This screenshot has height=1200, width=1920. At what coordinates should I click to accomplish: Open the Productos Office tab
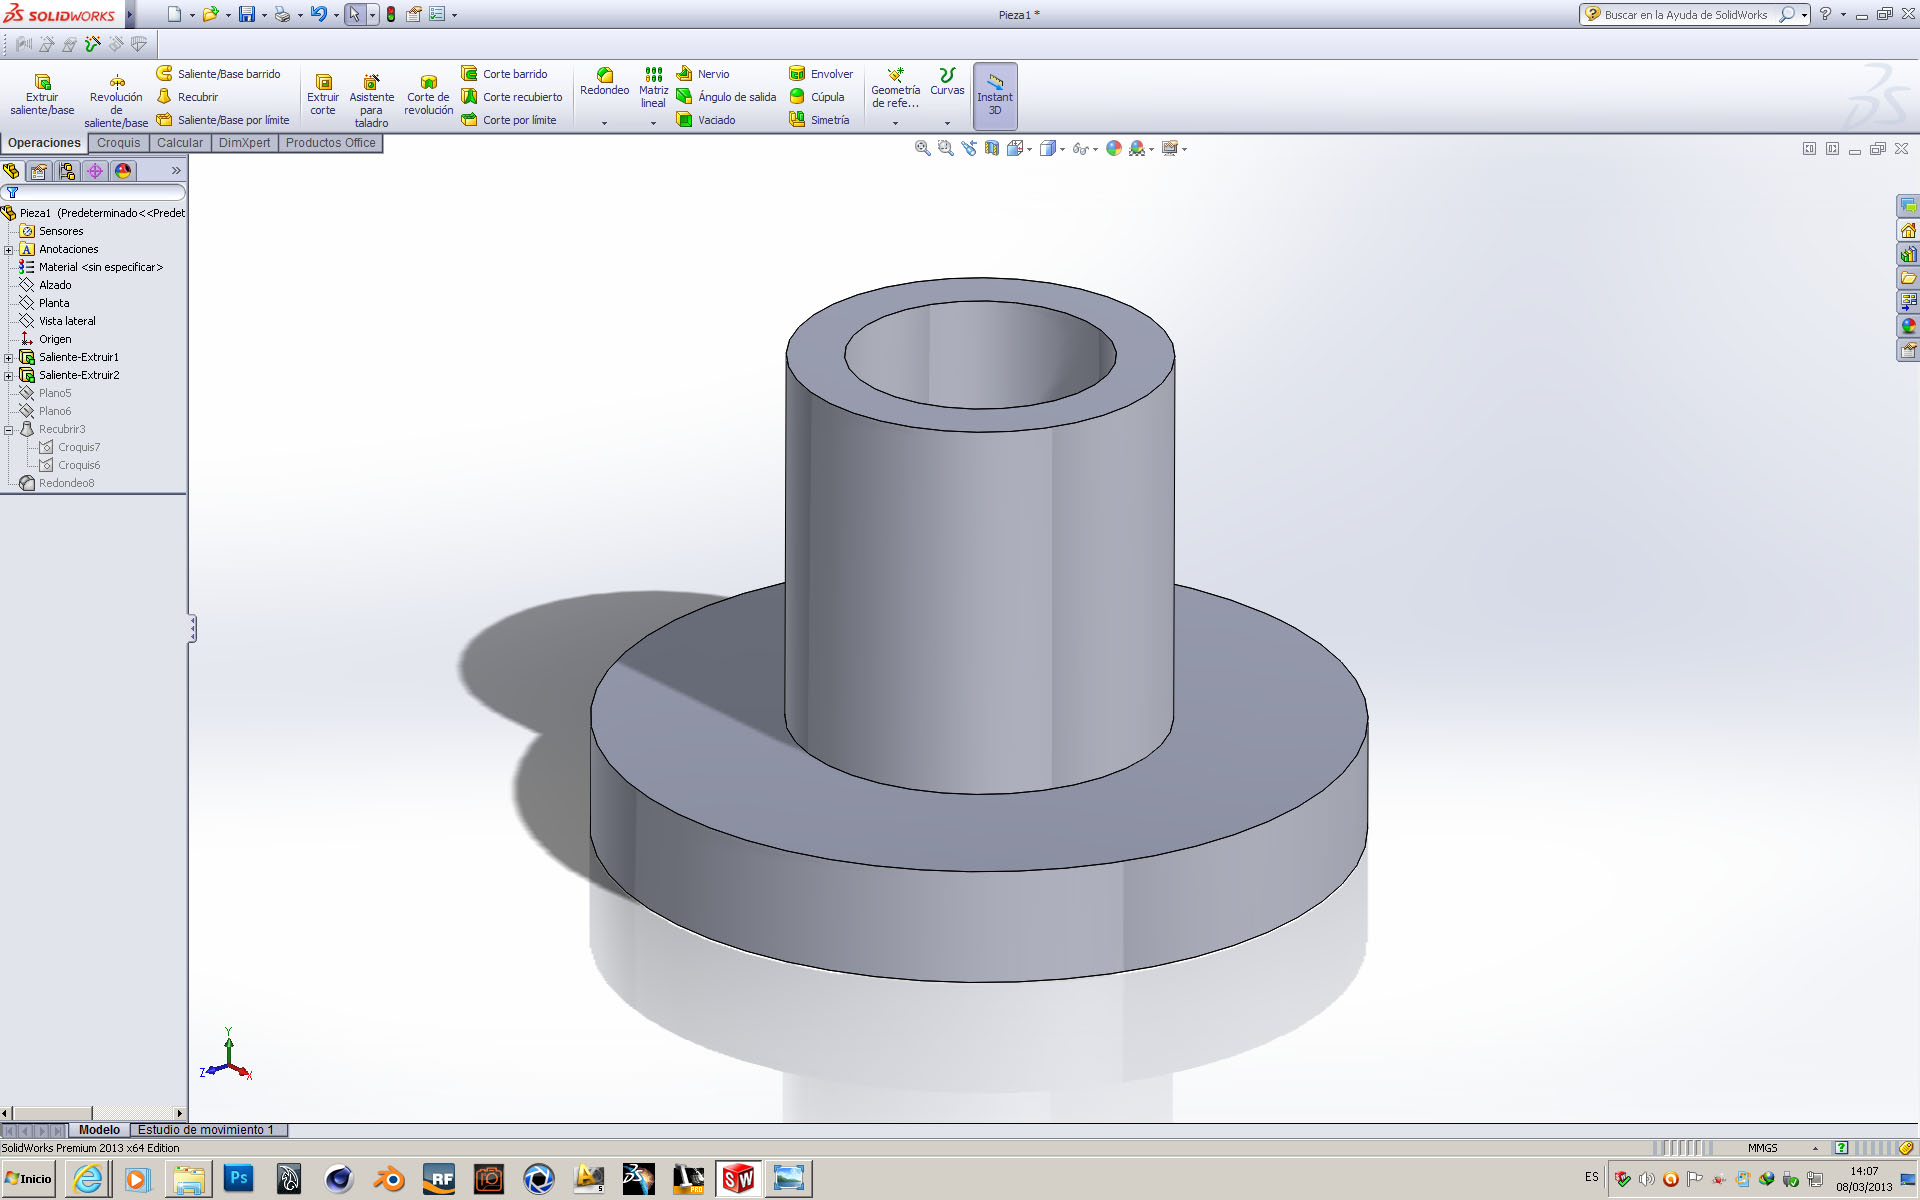[330, 143]
